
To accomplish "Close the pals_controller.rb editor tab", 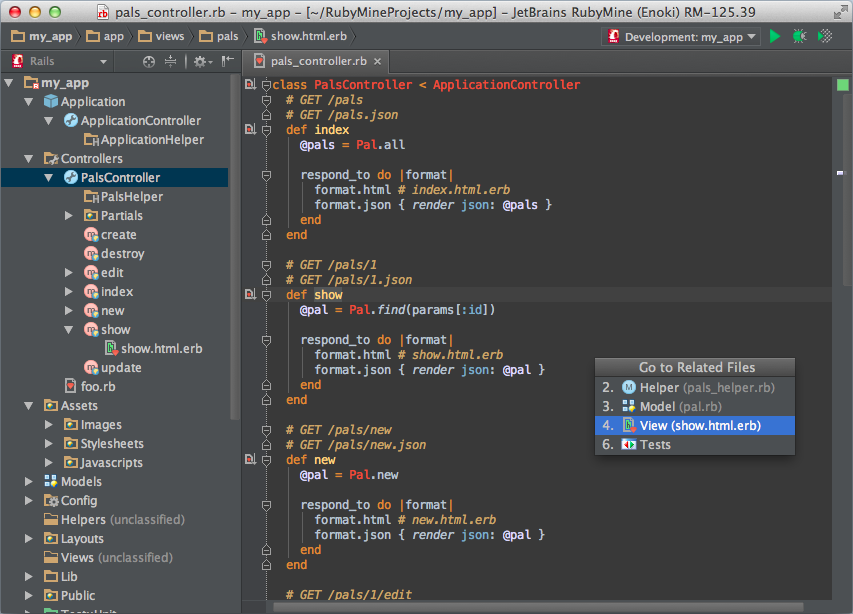I will pos(376,61).
